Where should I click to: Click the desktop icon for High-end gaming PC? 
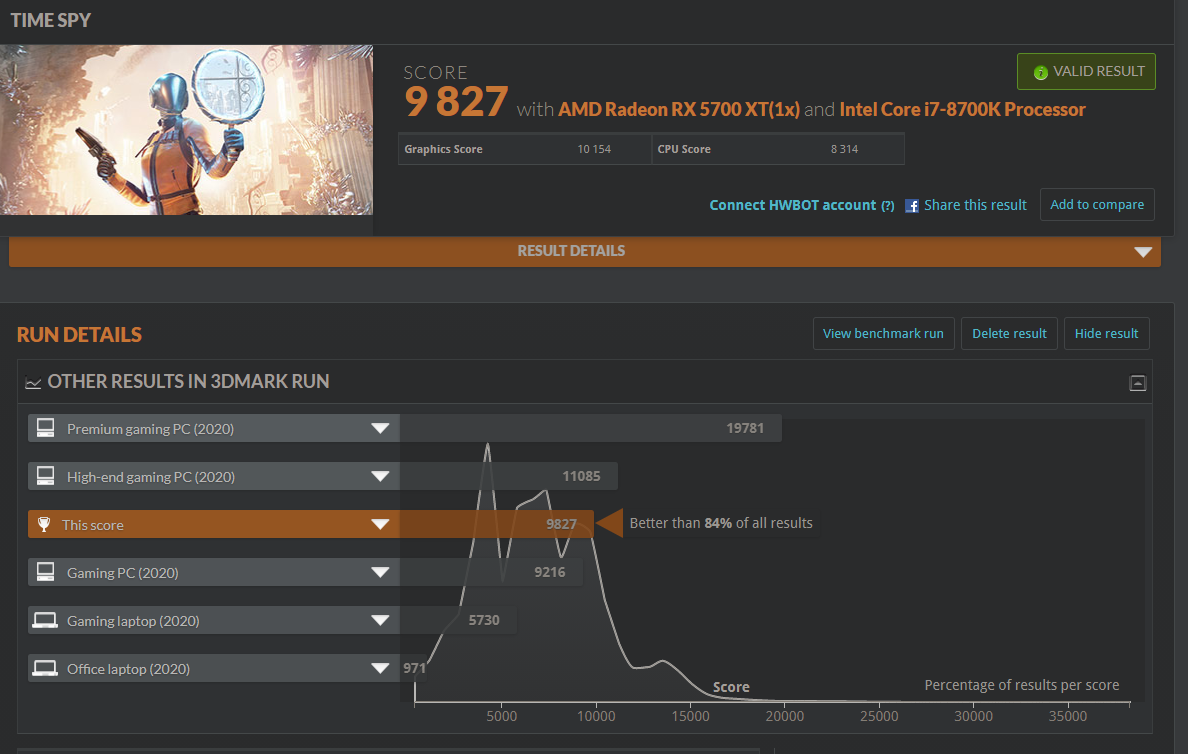(45, 476)
